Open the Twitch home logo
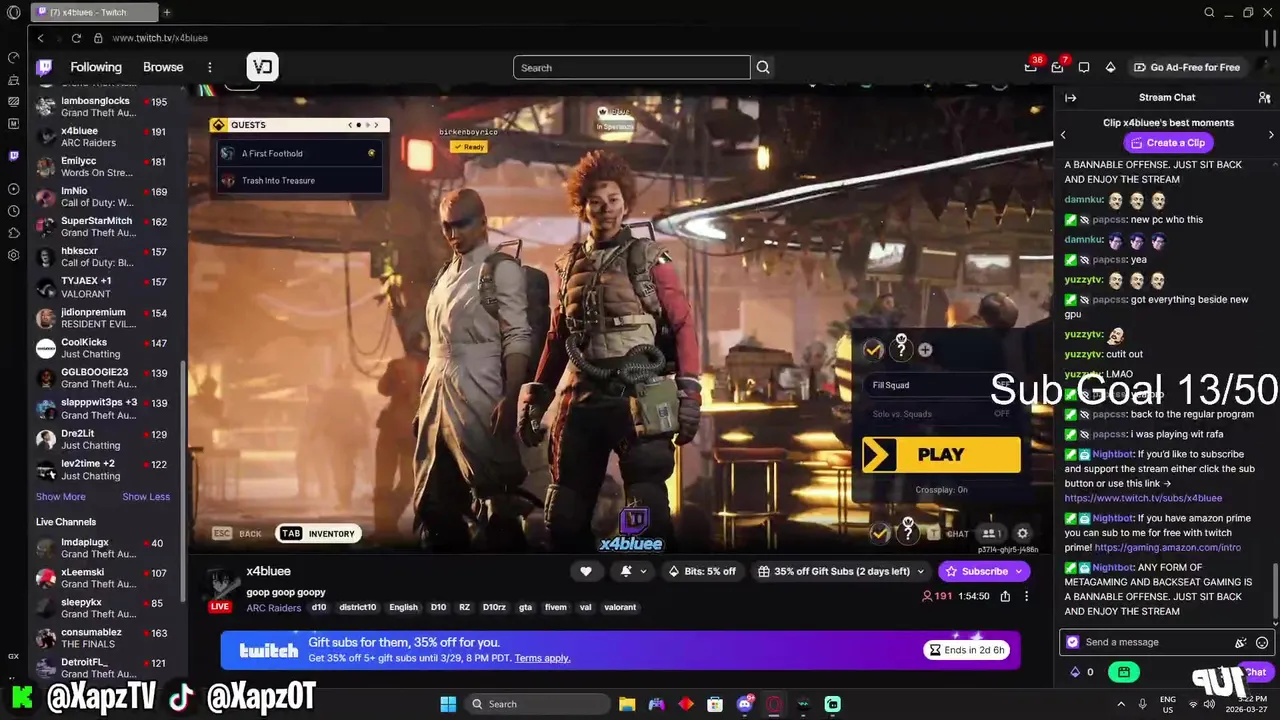Image resolution: width=1280 pixels, height=720 pixels. [44, 67]
